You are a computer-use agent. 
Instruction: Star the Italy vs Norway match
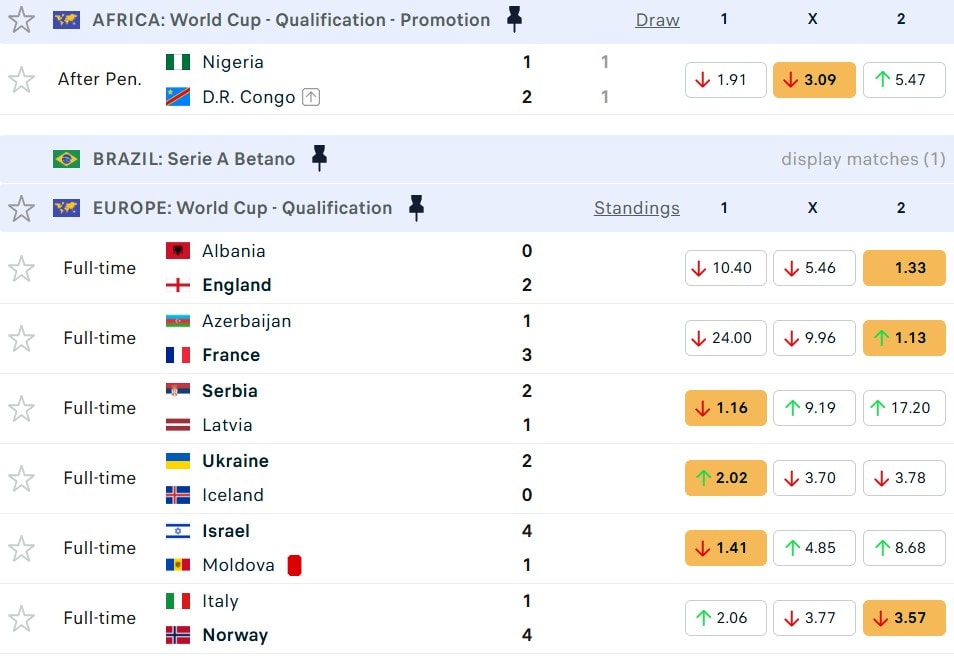pyautogui.click(x=21, y=618)
